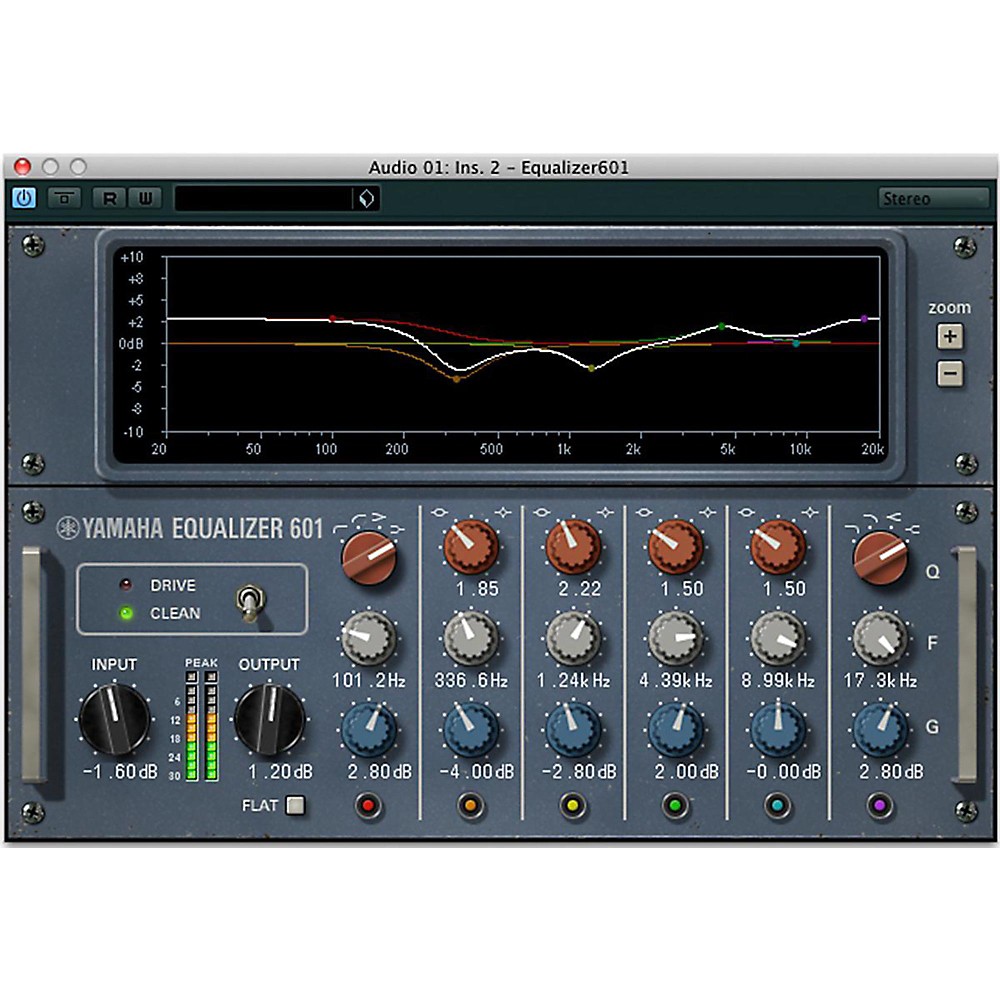Select the yellow band 3 node on graph
Screen dimensions: 1000x1000
pyautogui.click(x=591, y=368)
